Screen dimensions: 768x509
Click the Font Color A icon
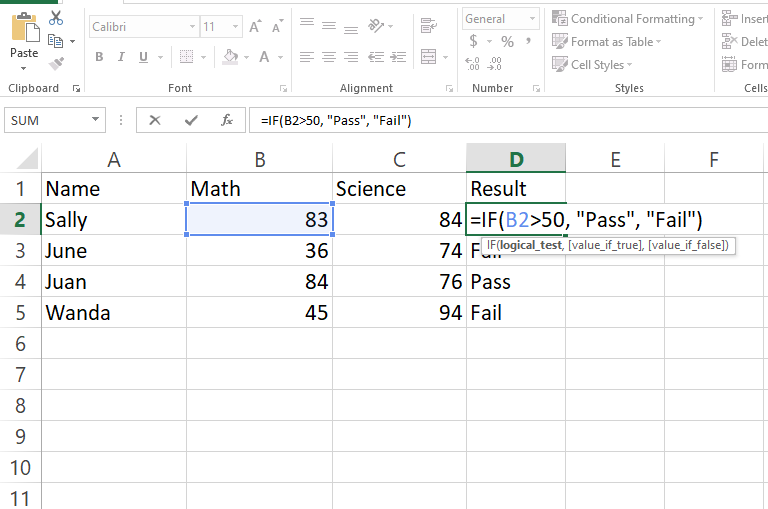pos(264,57)
